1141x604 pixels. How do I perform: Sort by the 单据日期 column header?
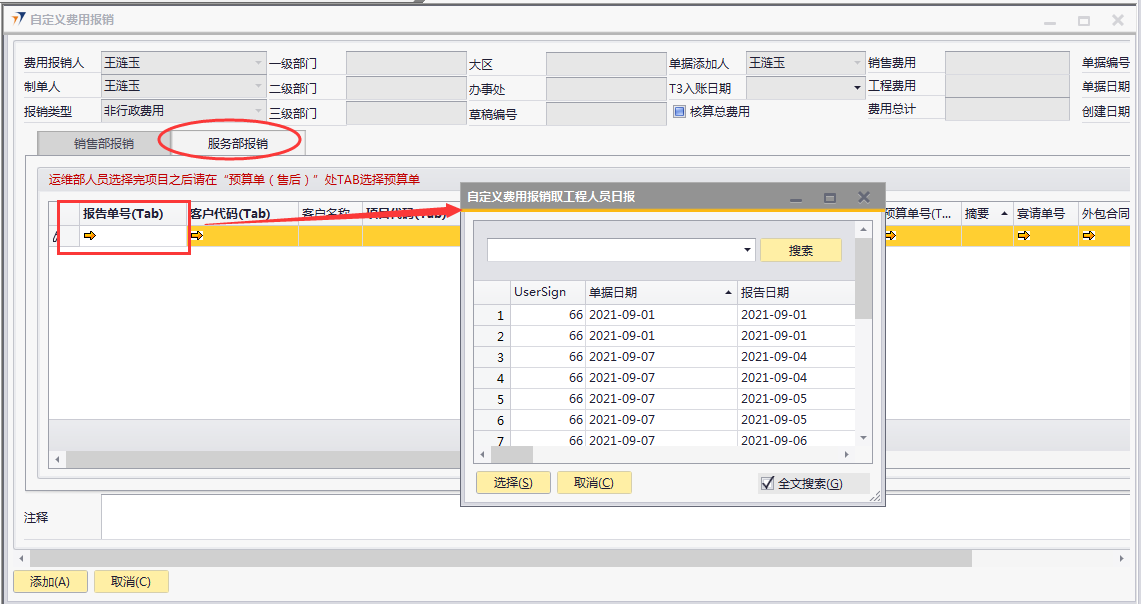coord(658,292)
